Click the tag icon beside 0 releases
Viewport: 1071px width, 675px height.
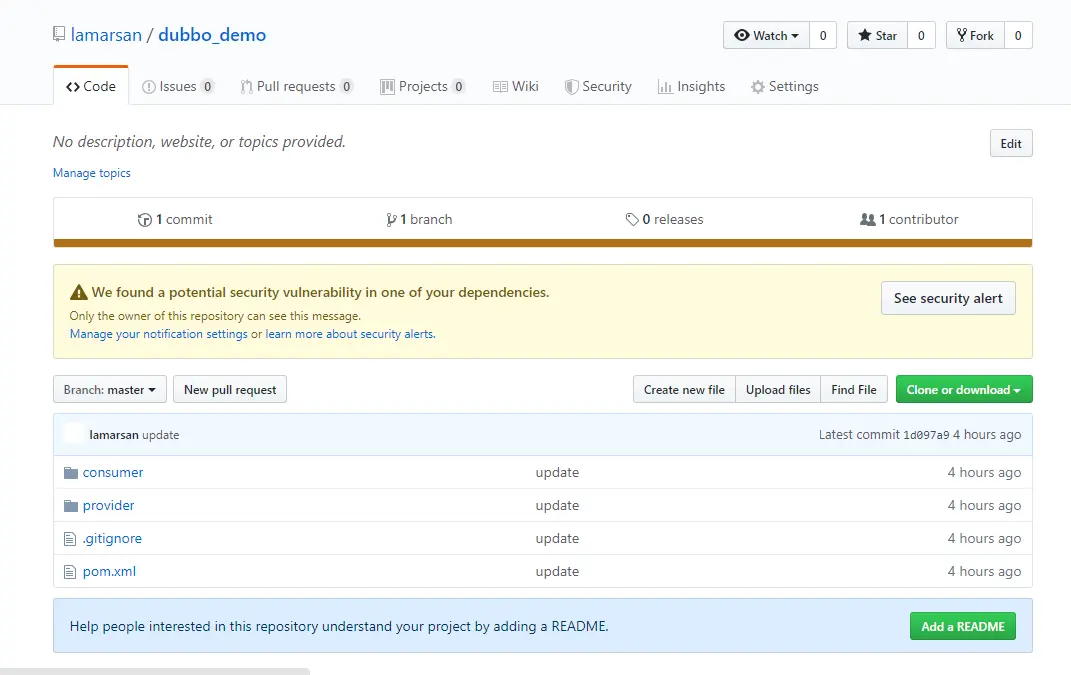tap(632, 219)
